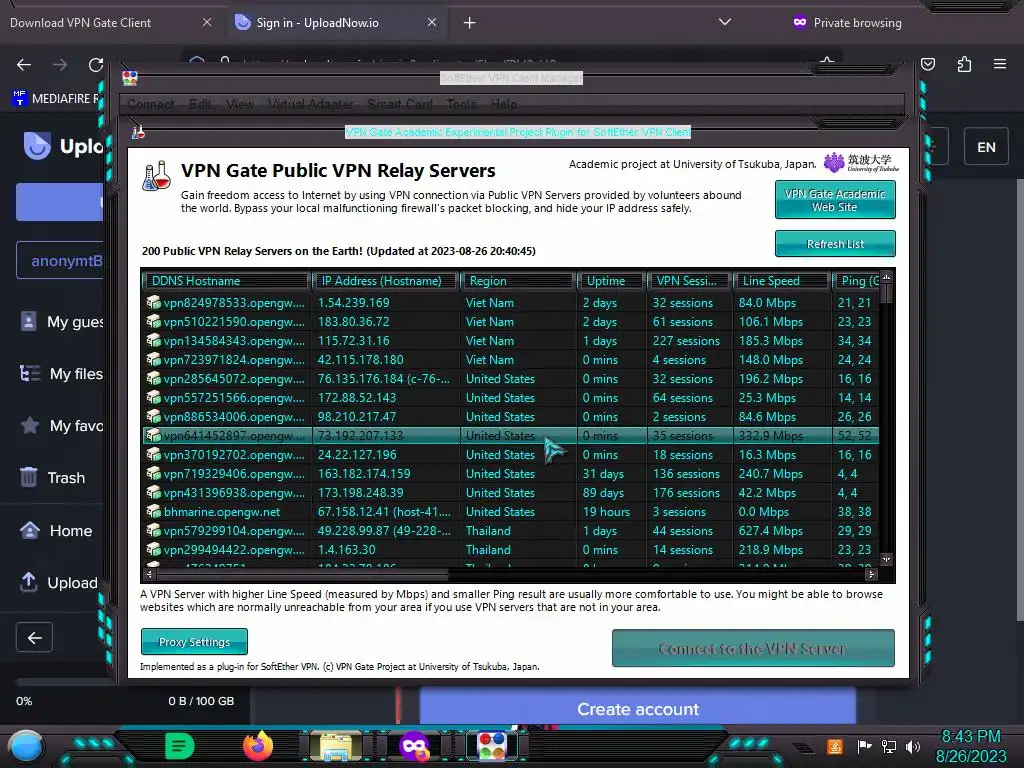Click the horizontal scrollbar thumb of server list
The height and width of the screenshot is (768, 1024).
tap(302, 575)
